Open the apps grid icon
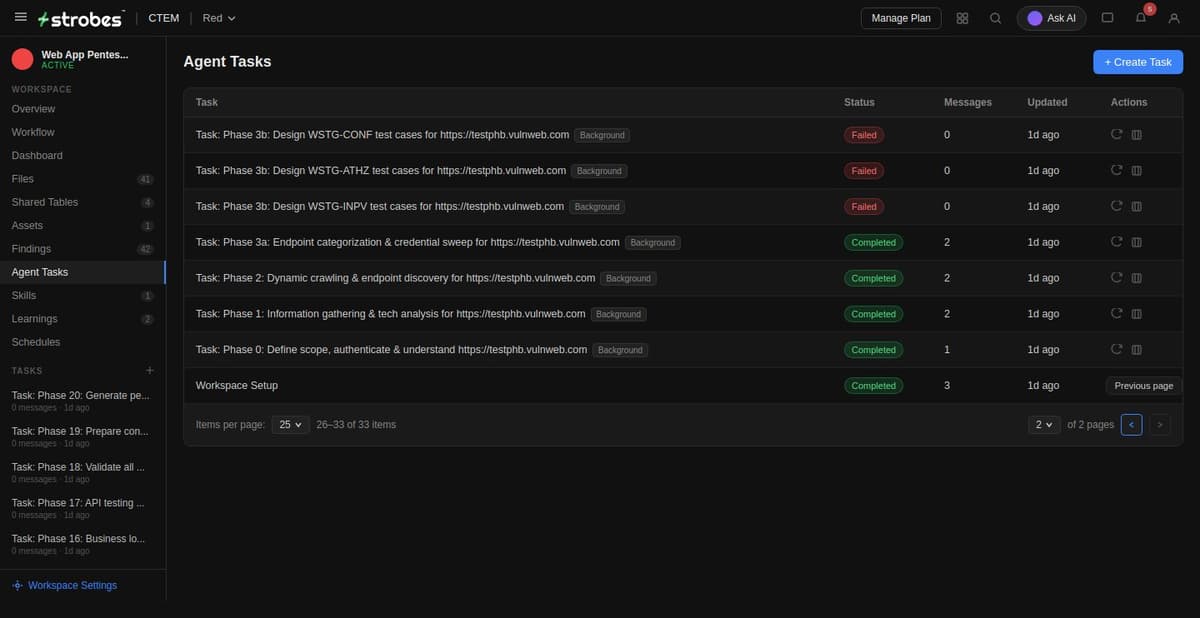 (x=962, y=18)
